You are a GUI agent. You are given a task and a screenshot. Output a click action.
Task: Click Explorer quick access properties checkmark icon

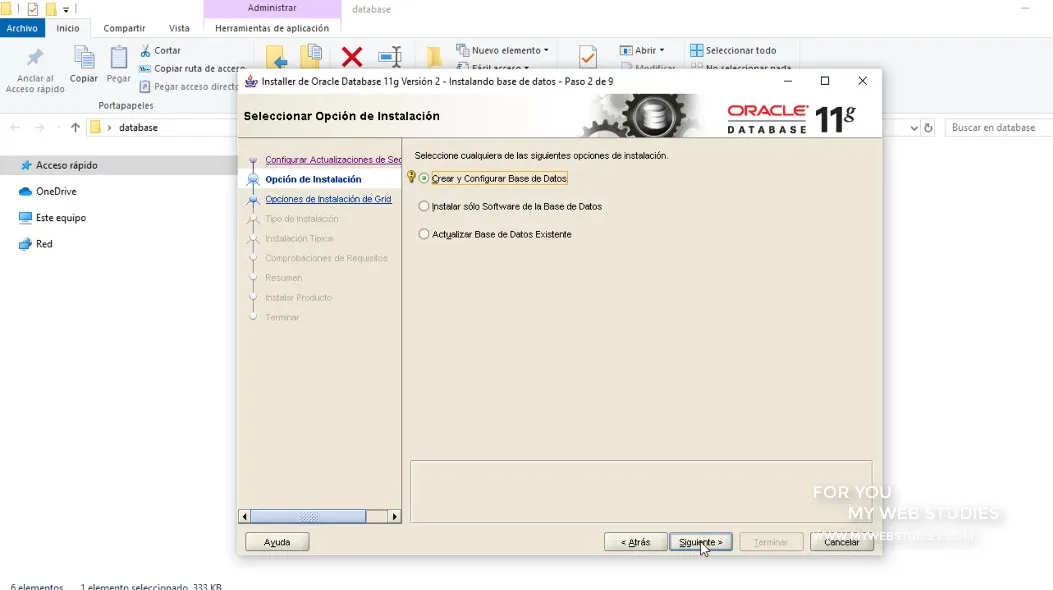(x=32, y=9)
